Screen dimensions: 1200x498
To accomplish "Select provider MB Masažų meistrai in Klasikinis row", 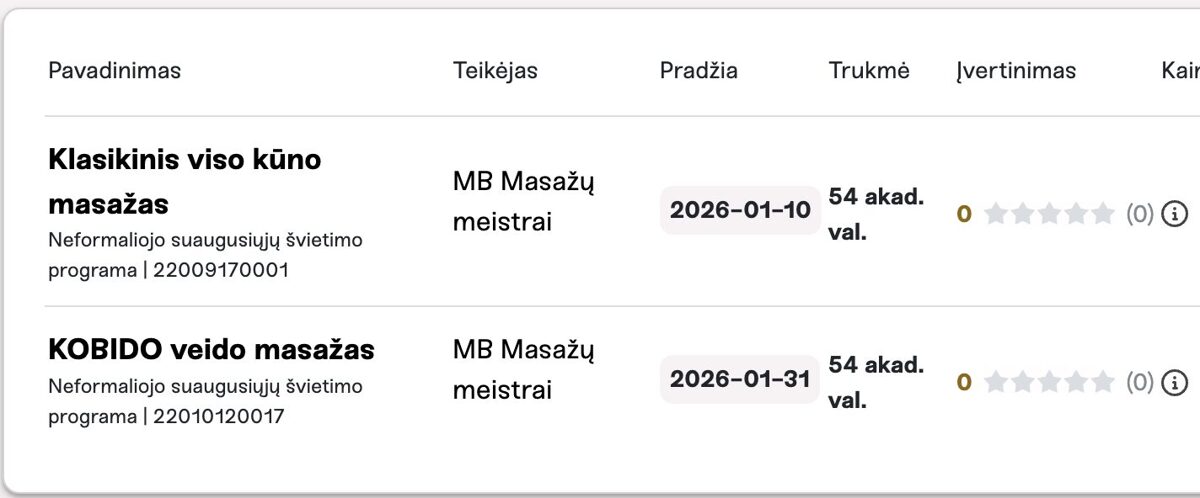I will 523,201.
